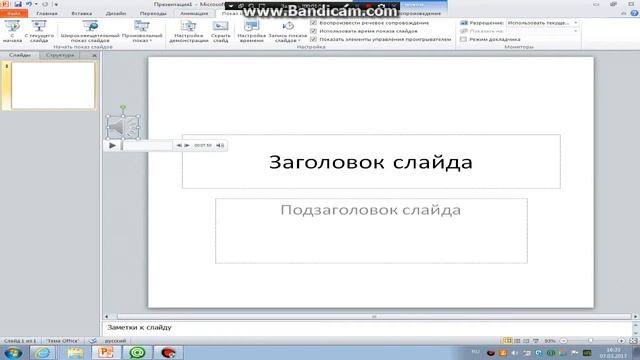The width and height of the screenshot is (640, 360).
Task: Click 93% zoom level button
Action: 550,340
